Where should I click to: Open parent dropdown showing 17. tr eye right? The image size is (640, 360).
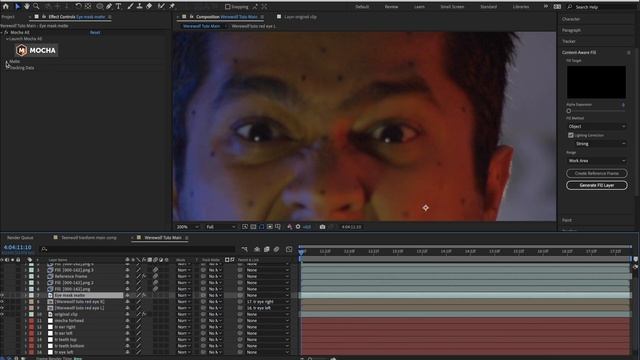point(267,302)
